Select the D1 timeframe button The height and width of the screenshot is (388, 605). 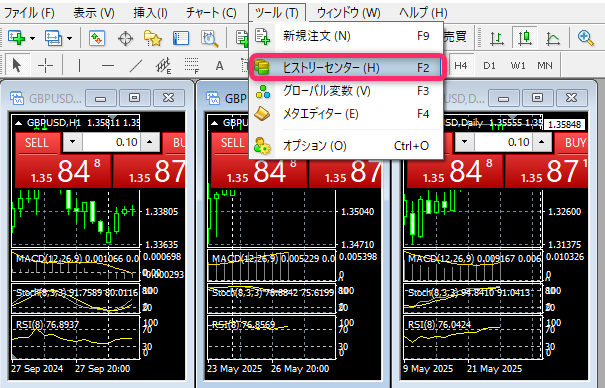click(x=489, y=66)
